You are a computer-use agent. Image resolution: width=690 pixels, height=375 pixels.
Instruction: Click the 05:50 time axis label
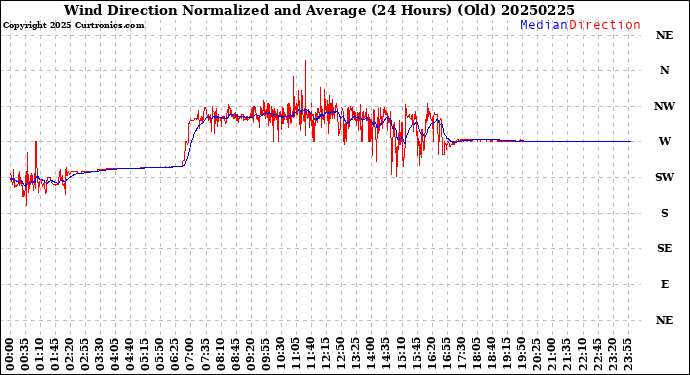click(160, 354)
